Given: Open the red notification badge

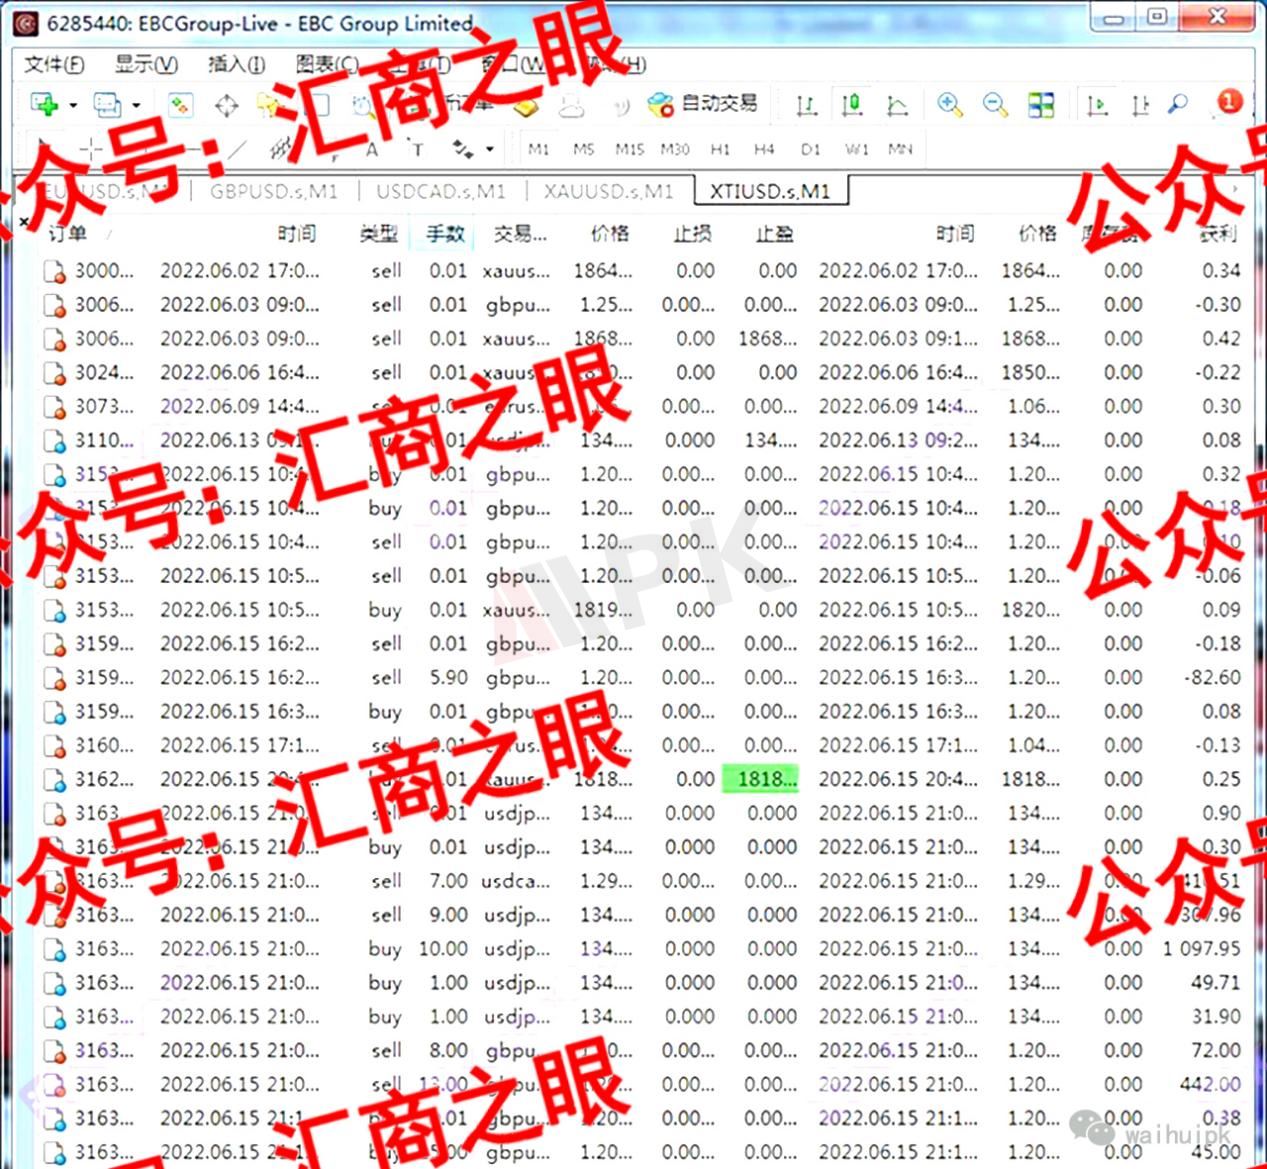Looking at the screenshot, I should coord(1229,101).
